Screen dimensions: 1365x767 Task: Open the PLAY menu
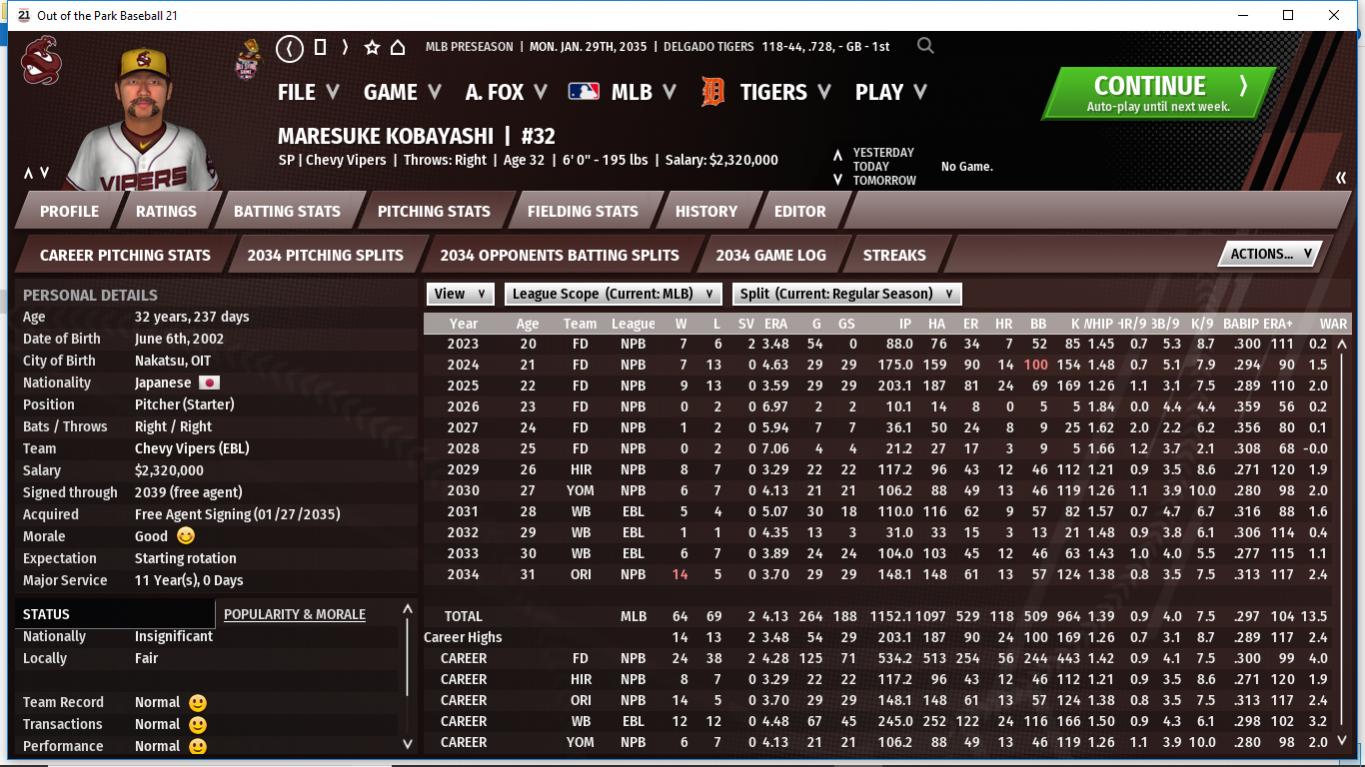click(892, 92)
